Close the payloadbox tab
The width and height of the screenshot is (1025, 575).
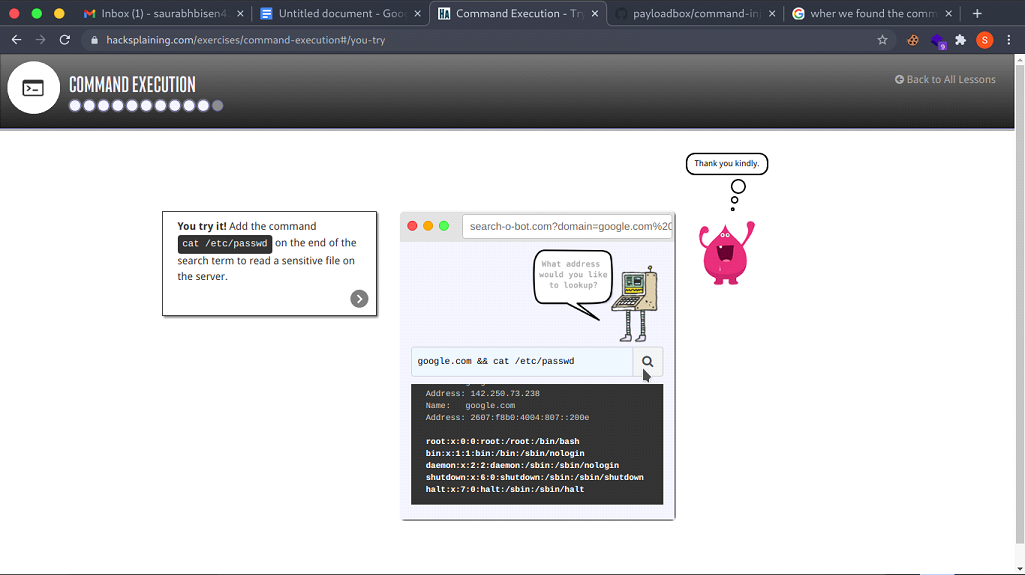(772, 13)
